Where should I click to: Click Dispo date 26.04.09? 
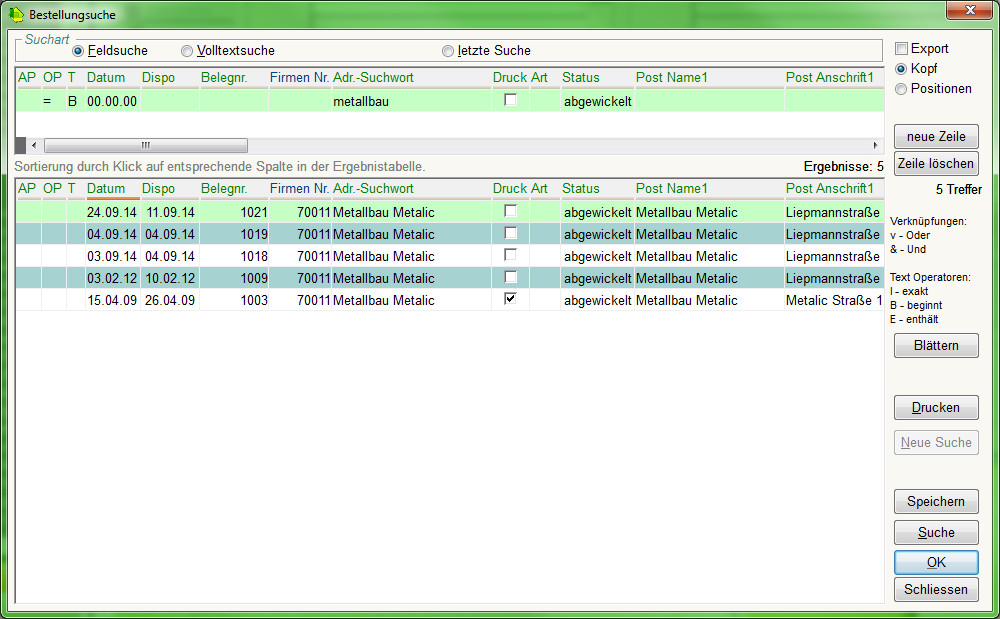[170, 300]
